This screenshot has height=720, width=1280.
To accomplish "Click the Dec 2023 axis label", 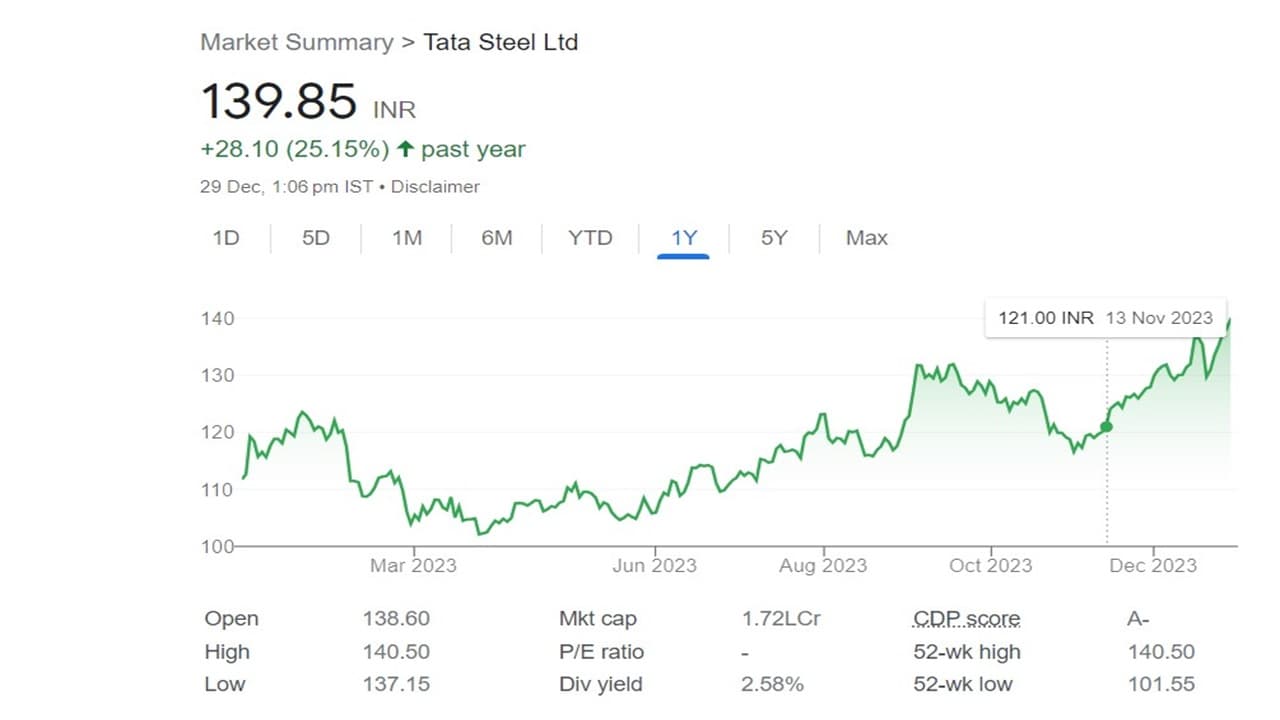I will (1153, 565).
